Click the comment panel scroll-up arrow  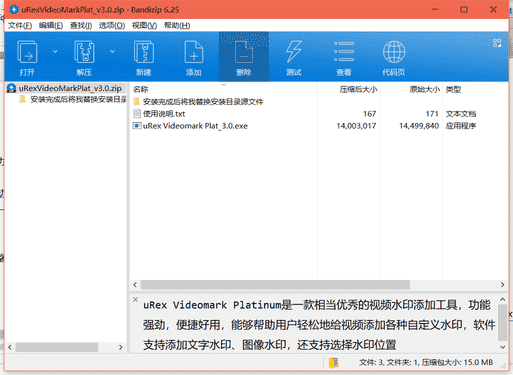(503, 300)
